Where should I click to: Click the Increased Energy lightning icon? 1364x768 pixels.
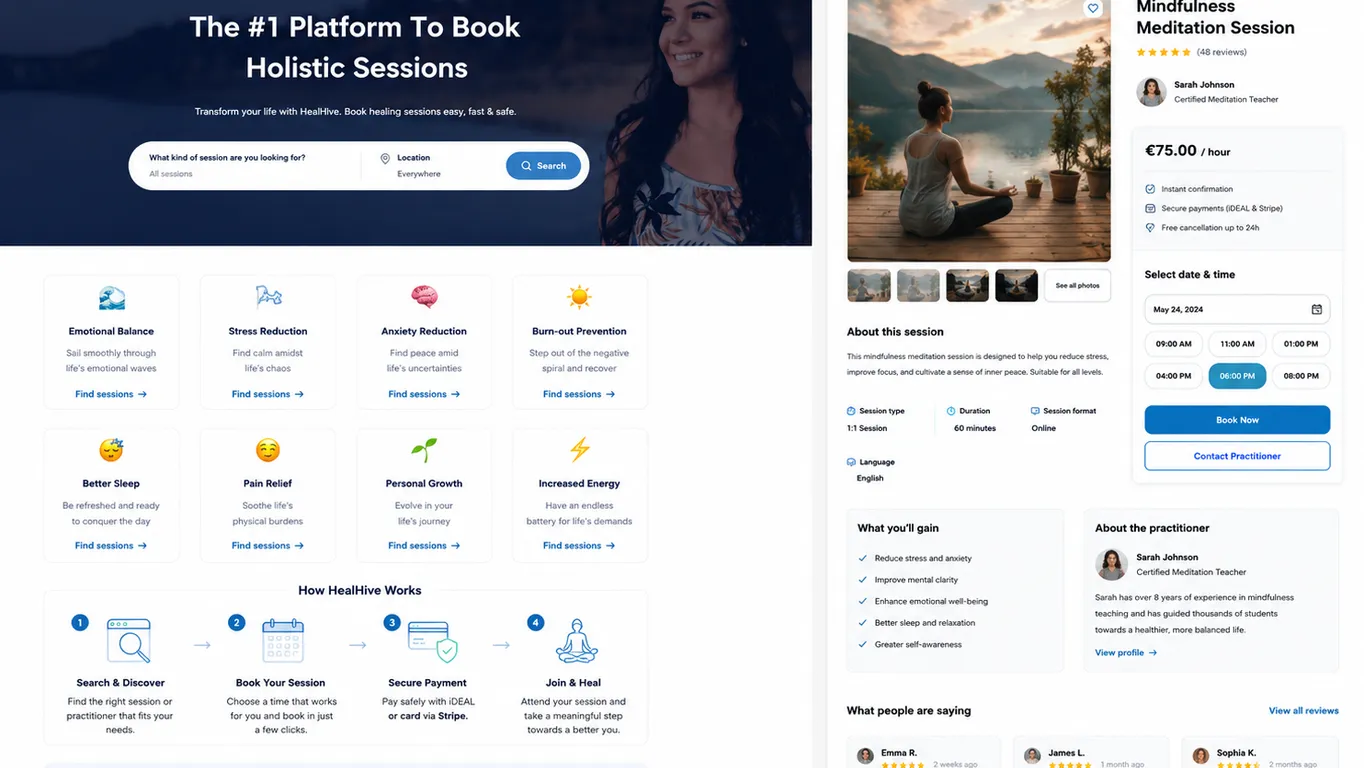pos(580,450)
